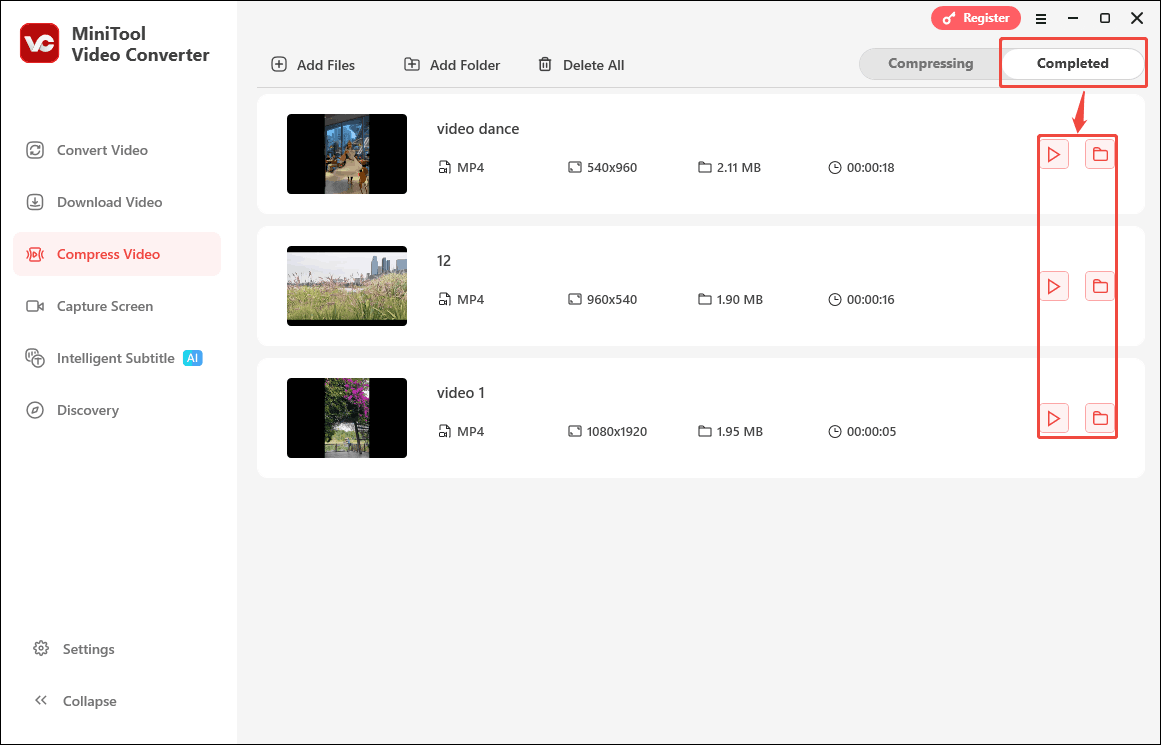1161x745 pixels.
Task: Open the output folder for '12'
Action: [1100, 286]
